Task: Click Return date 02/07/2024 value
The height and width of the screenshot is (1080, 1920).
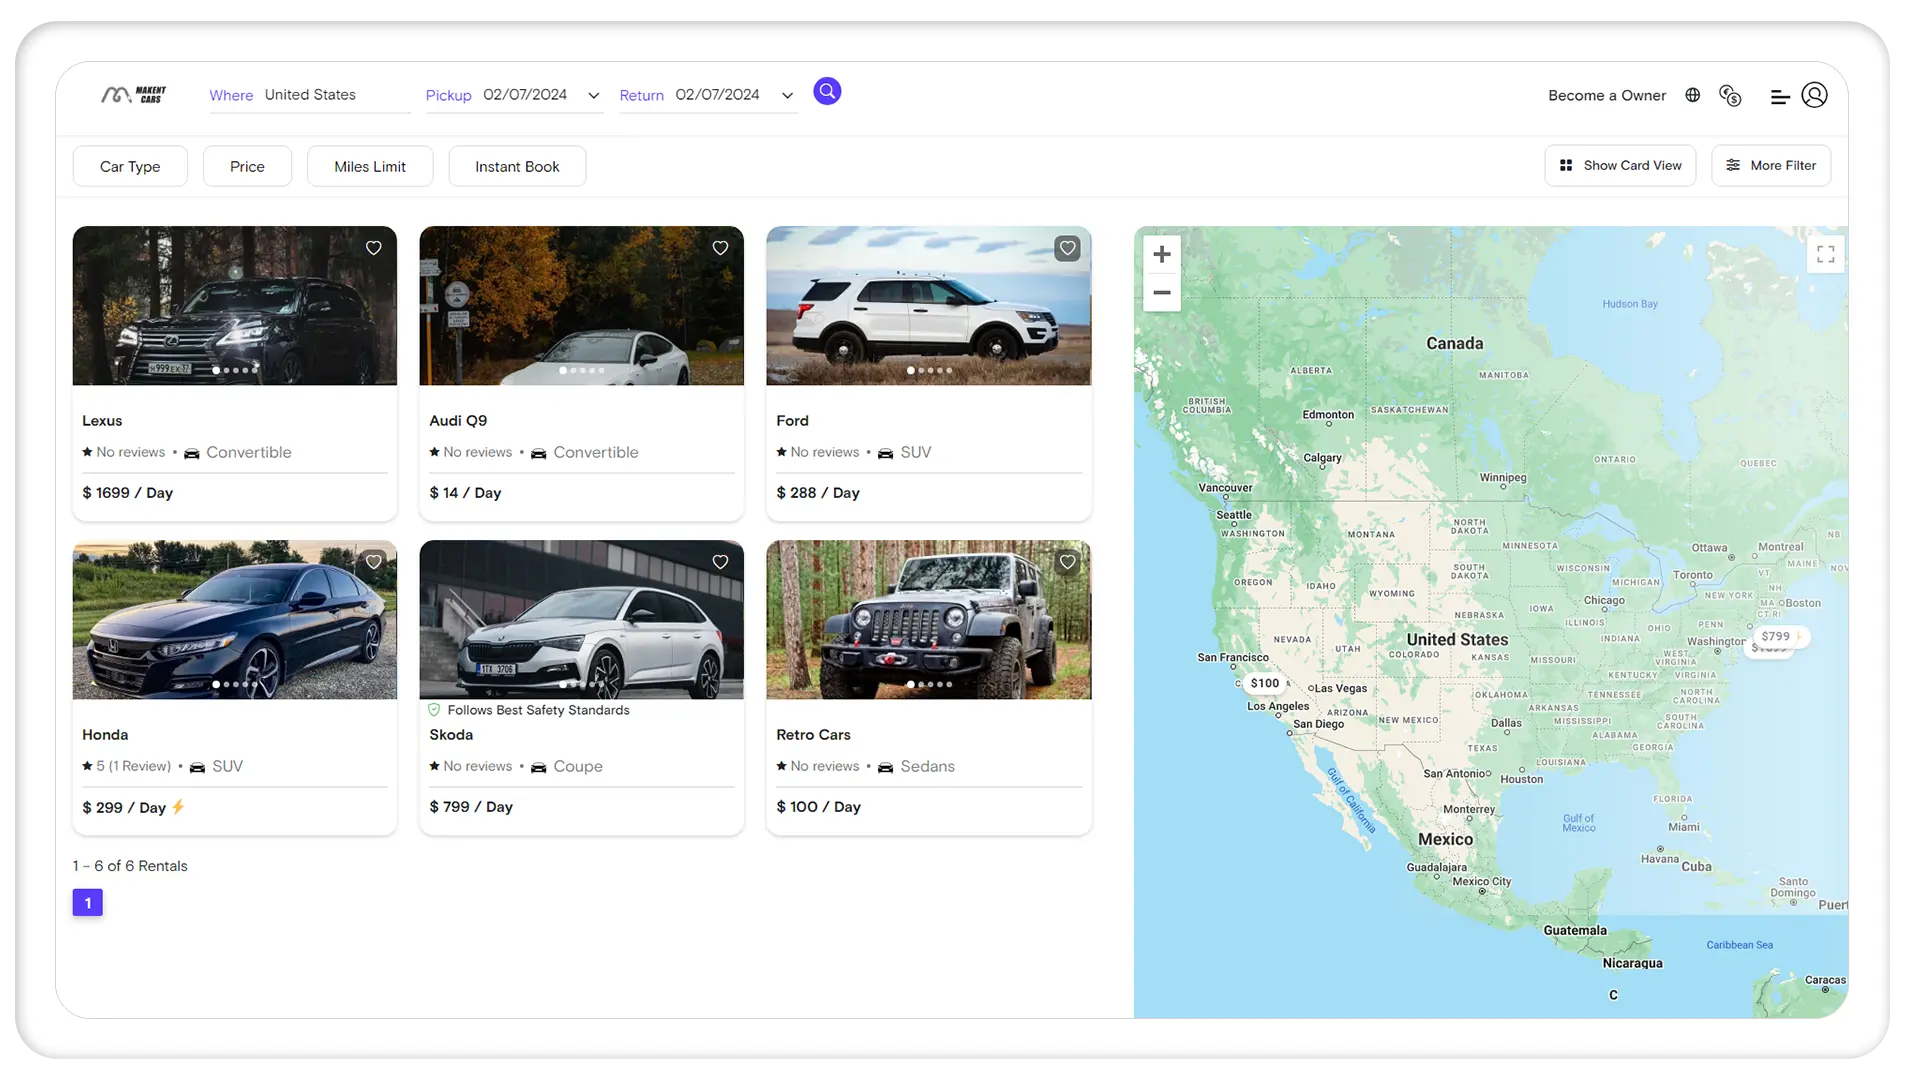Action: coord(717,95)
